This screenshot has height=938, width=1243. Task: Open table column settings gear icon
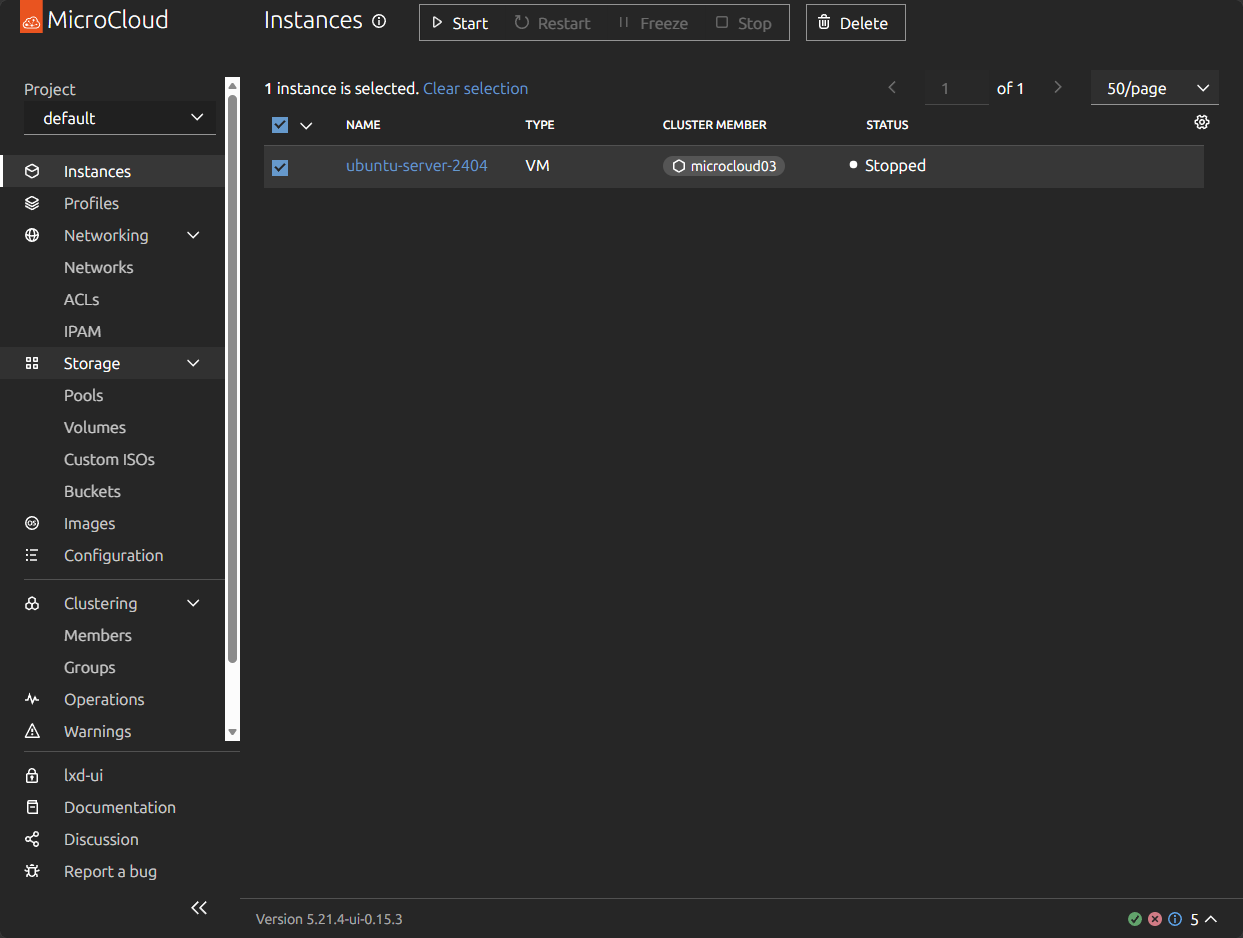[1202, 122]
